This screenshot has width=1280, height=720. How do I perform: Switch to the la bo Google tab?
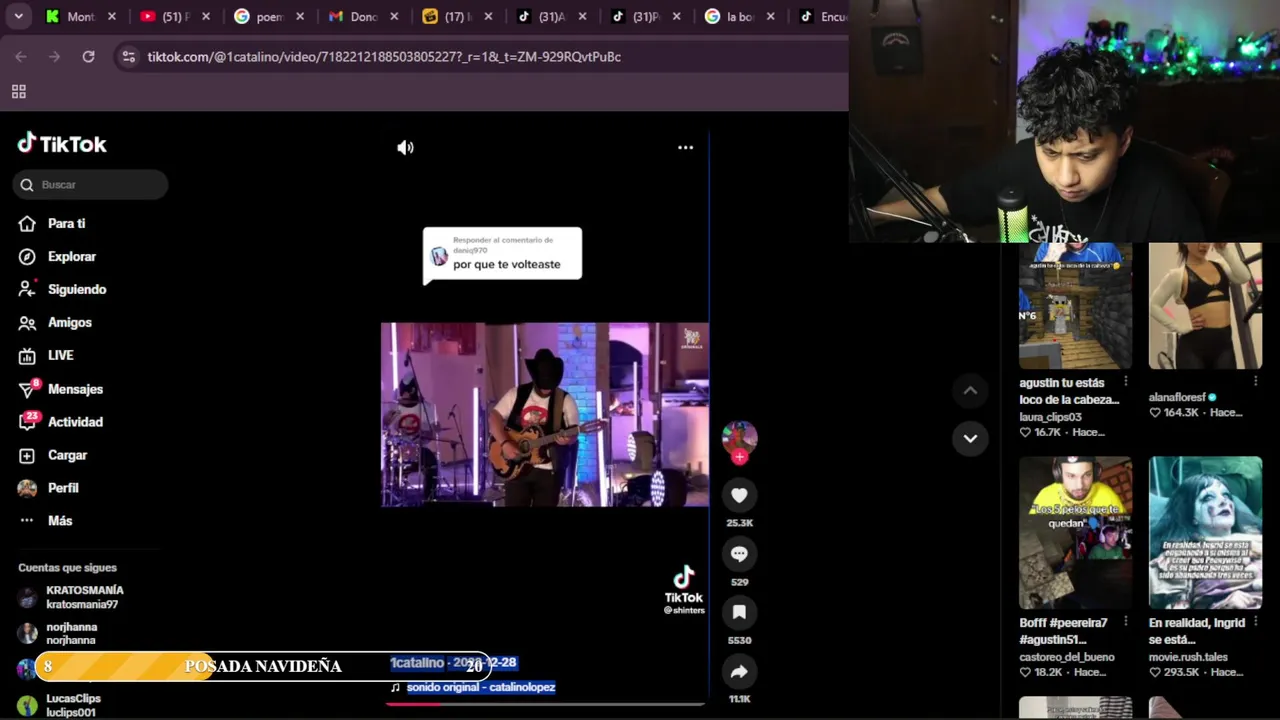(x=740, y=17)
